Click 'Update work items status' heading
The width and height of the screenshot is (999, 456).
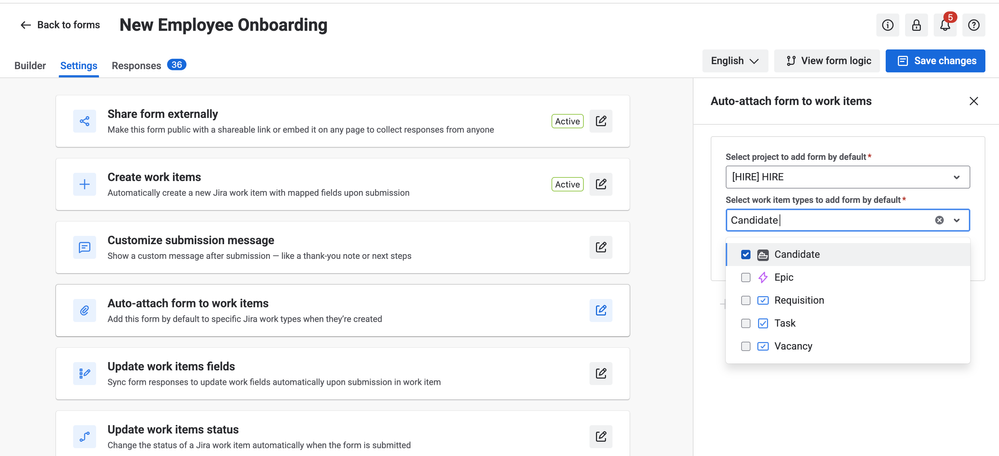click(173, 429)
